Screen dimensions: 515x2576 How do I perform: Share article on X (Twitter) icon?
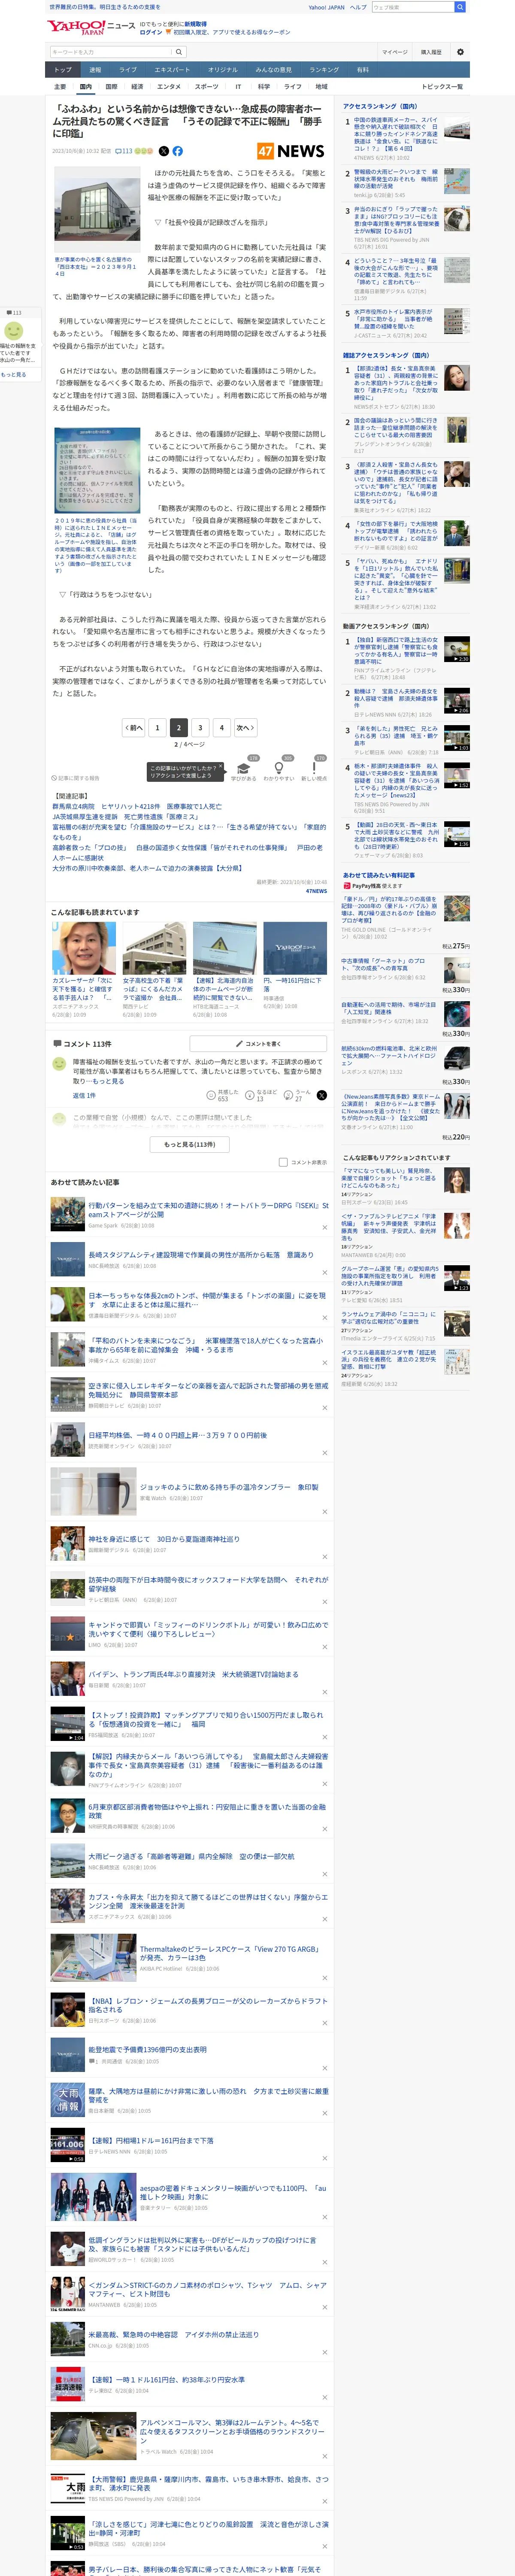pyautogui.click(x=164, y=151)
